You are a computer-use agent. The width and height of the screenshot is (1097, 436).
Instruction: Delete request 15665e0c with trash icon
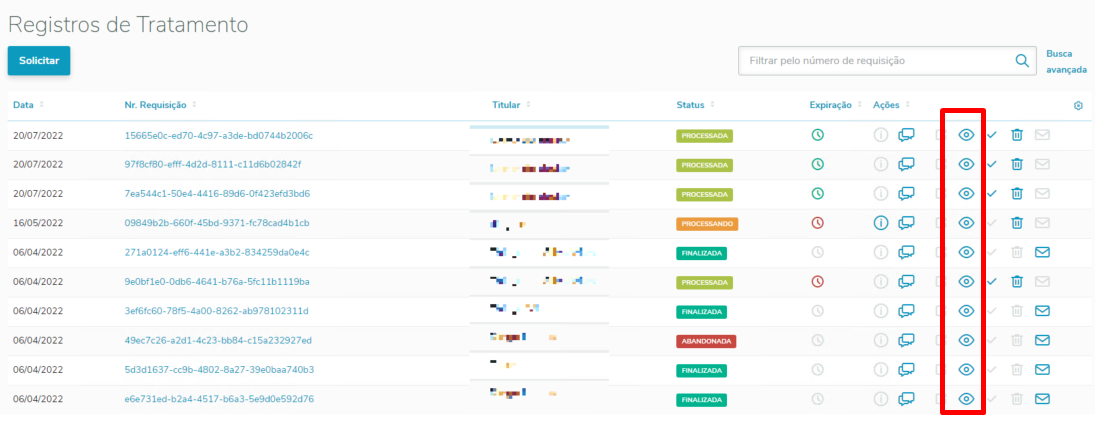[1017, 135]
